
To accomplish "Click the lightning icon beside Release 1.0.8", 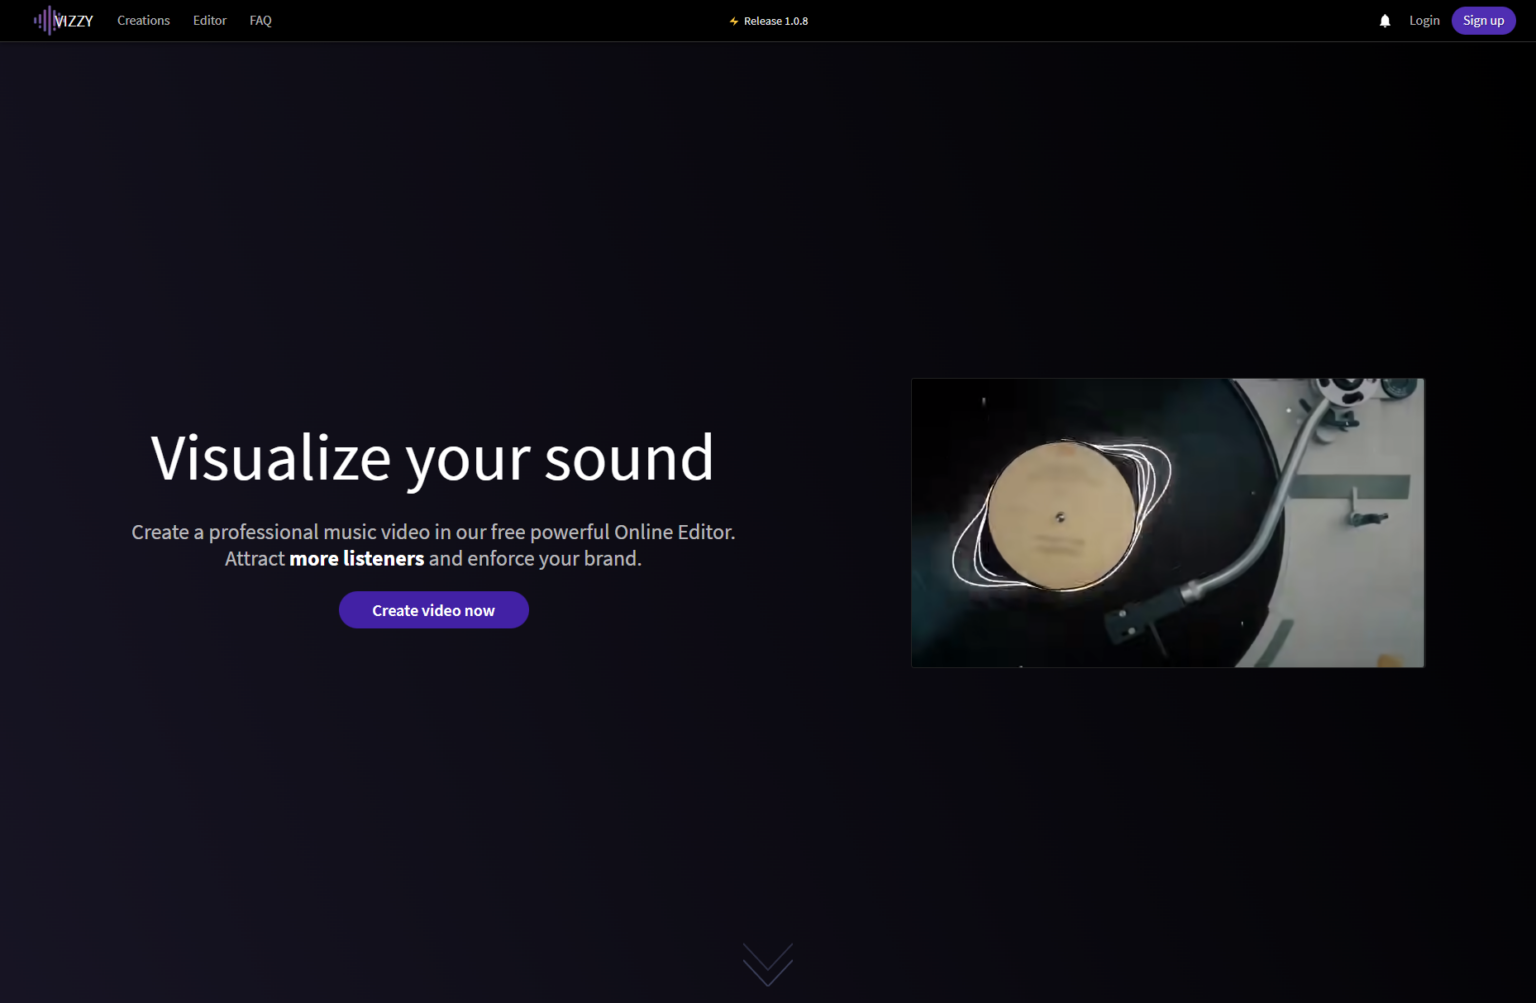I will 733,20.
